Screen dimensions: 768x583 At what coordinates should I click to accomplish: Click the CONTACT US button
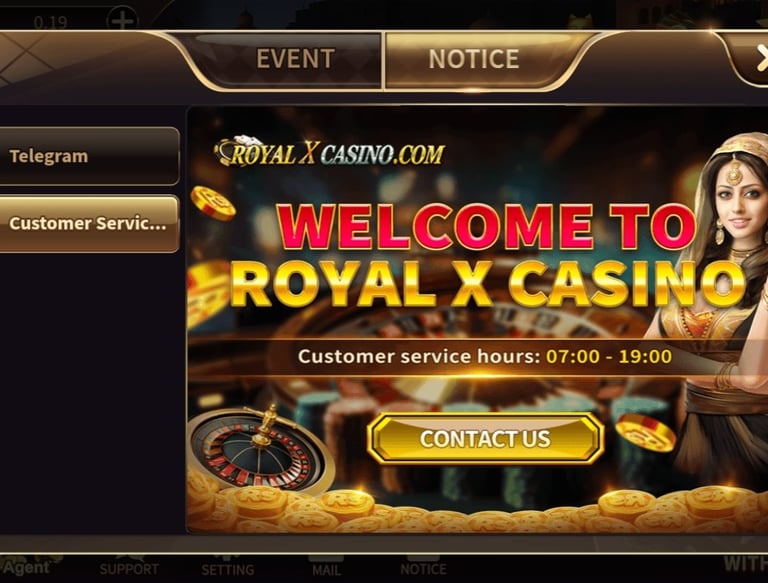point(485,438)
